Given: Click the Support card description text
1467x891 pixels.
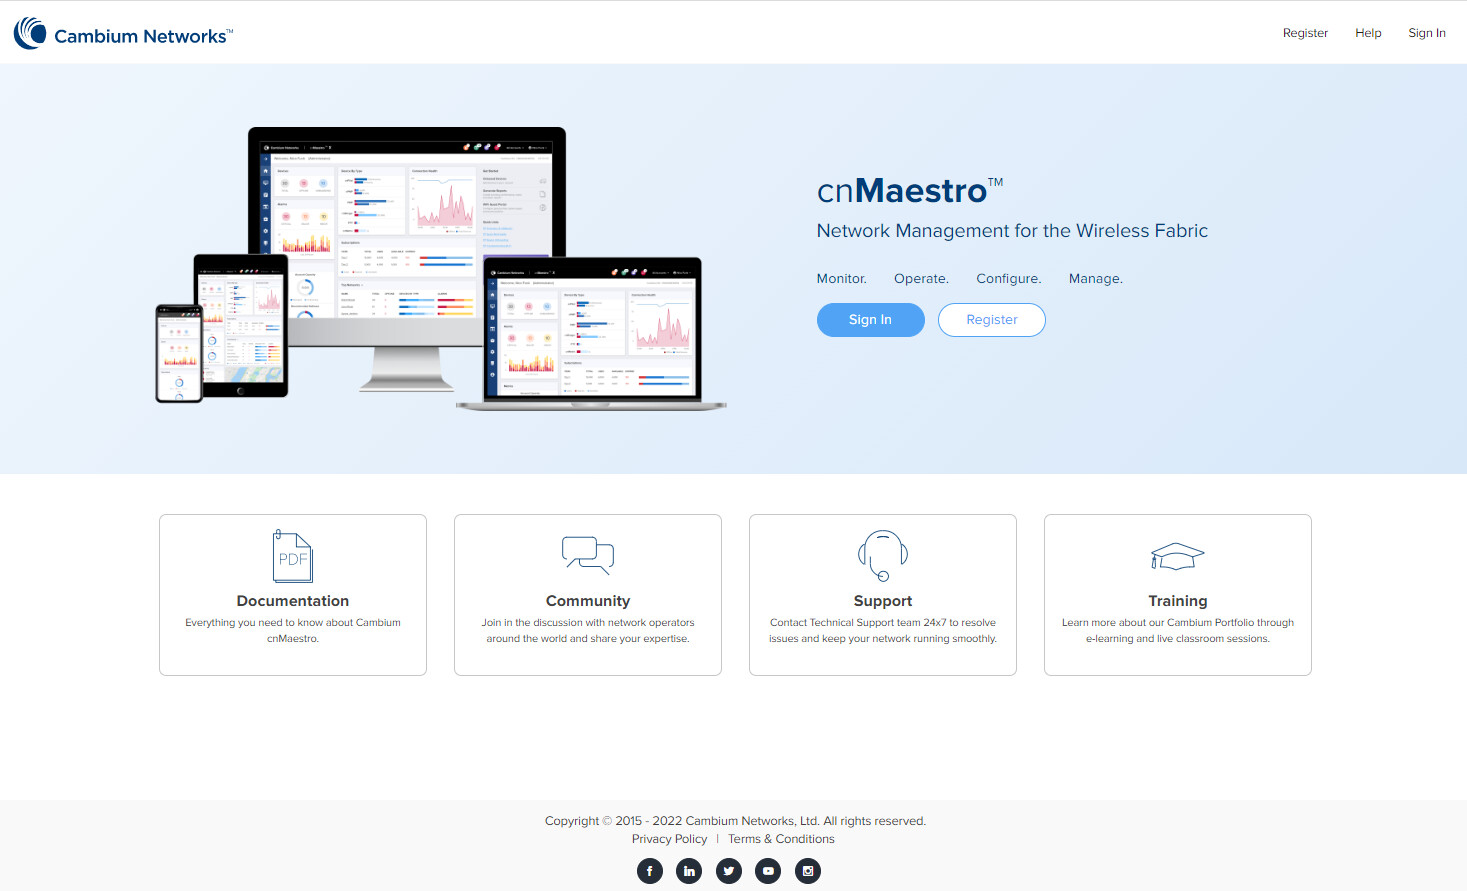Looking at the screenshot, I should coord(883,630).
